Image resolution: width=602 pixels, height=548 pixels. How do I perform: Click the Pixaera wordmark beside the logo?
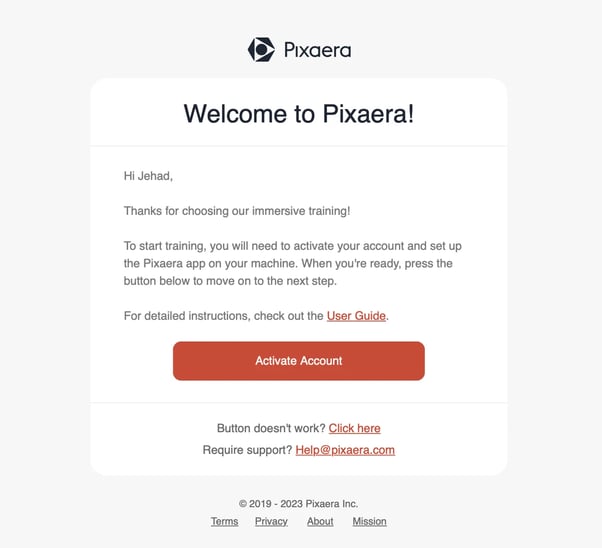coord(317,50)
